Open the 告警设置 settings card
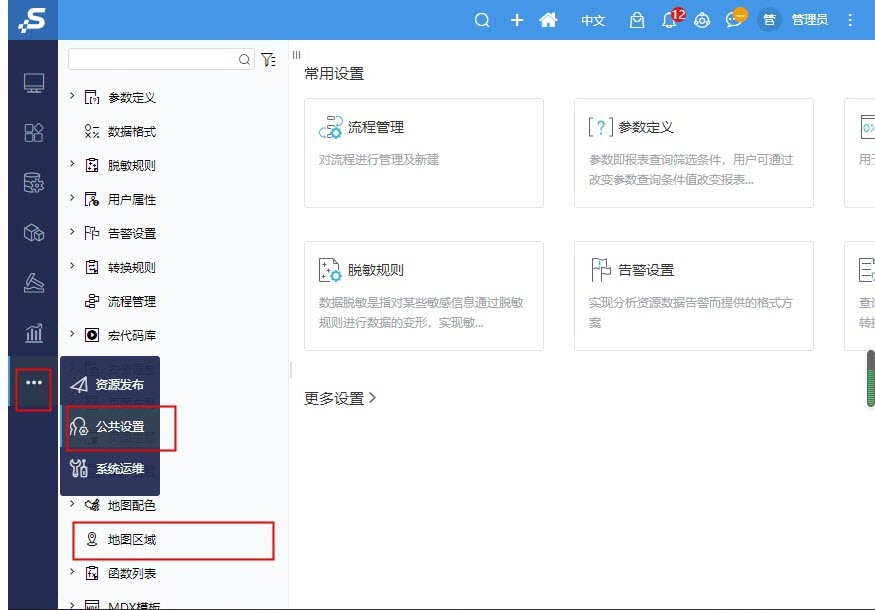This screenshot has width=875, height=610. [x=694, y=296]
